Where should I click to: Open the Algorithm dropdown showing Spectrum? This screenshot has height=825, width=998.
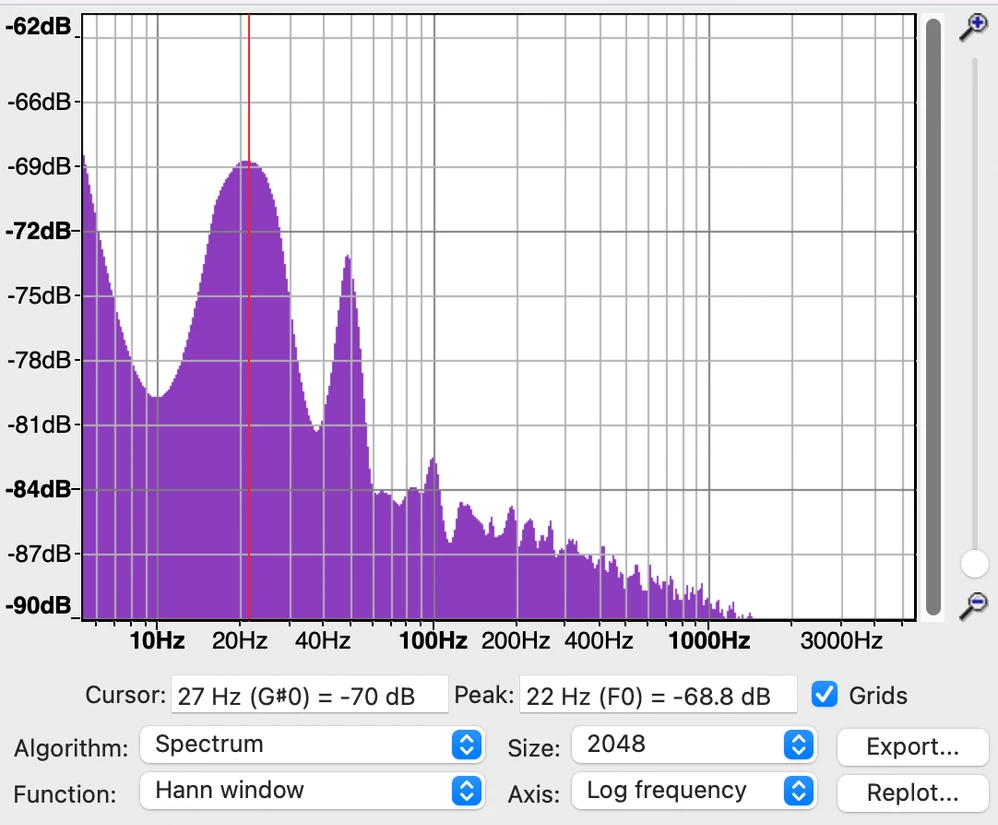(312, 744)
